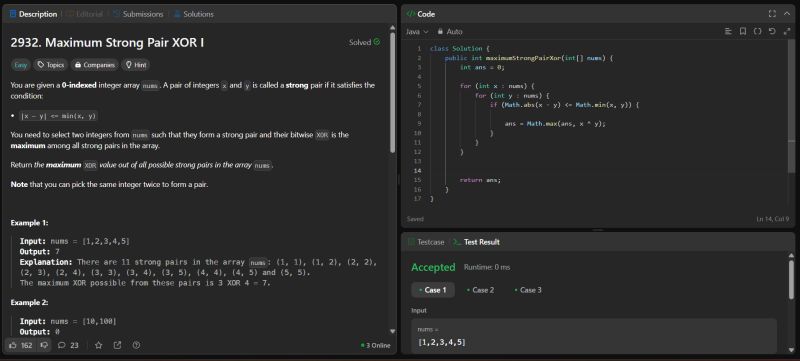
Task: Toggle the Auto lock setting
Action: (x=449, y=32)
